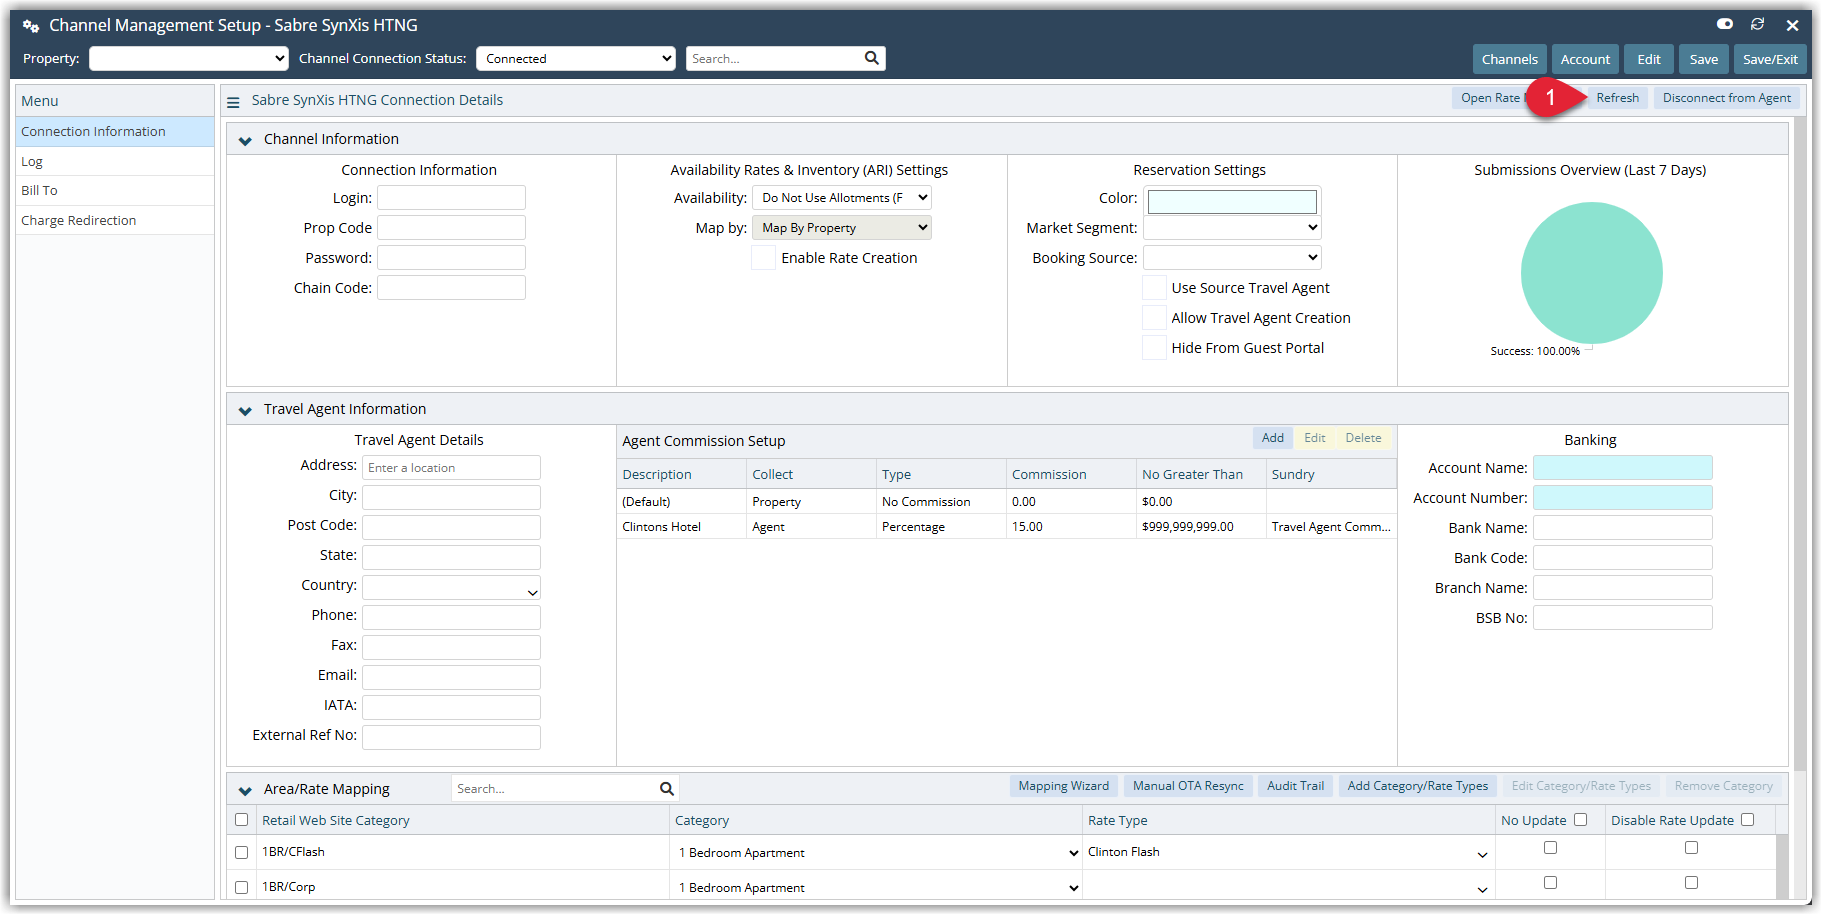Open the Audit Trail
The image size is (1822, 915).
coord(1295,786)
